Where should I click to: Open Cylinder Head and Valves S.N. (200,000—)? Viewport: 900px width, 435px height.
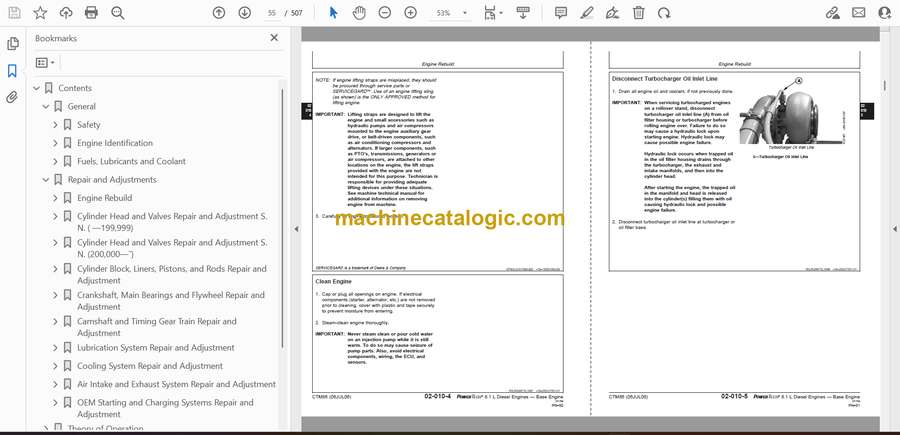tap(172, 248)
